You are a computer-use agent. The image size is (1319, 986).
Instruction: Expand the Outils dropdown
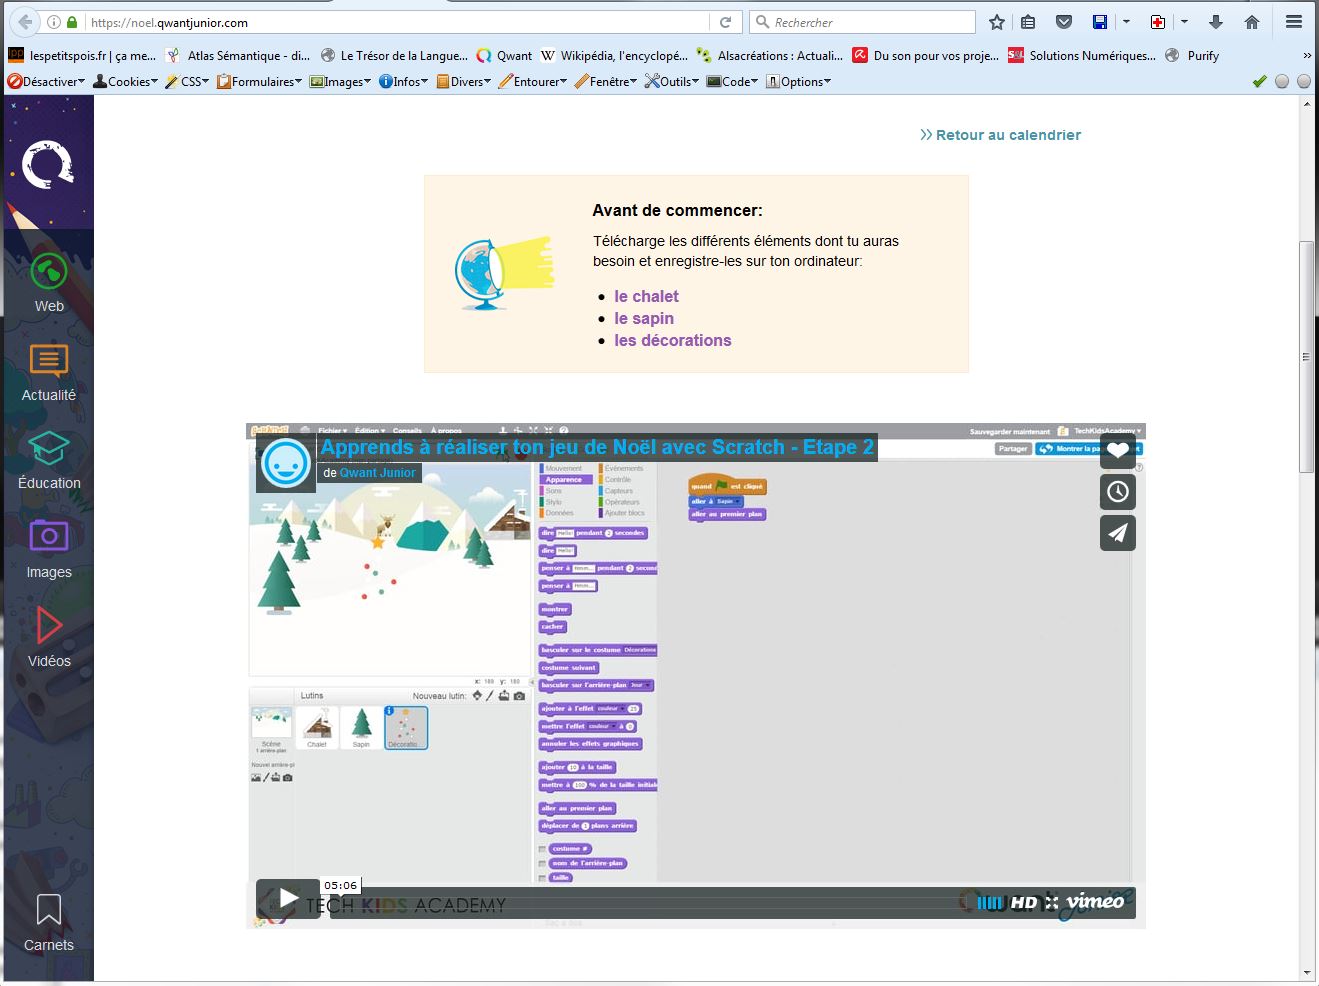point(672,82)
